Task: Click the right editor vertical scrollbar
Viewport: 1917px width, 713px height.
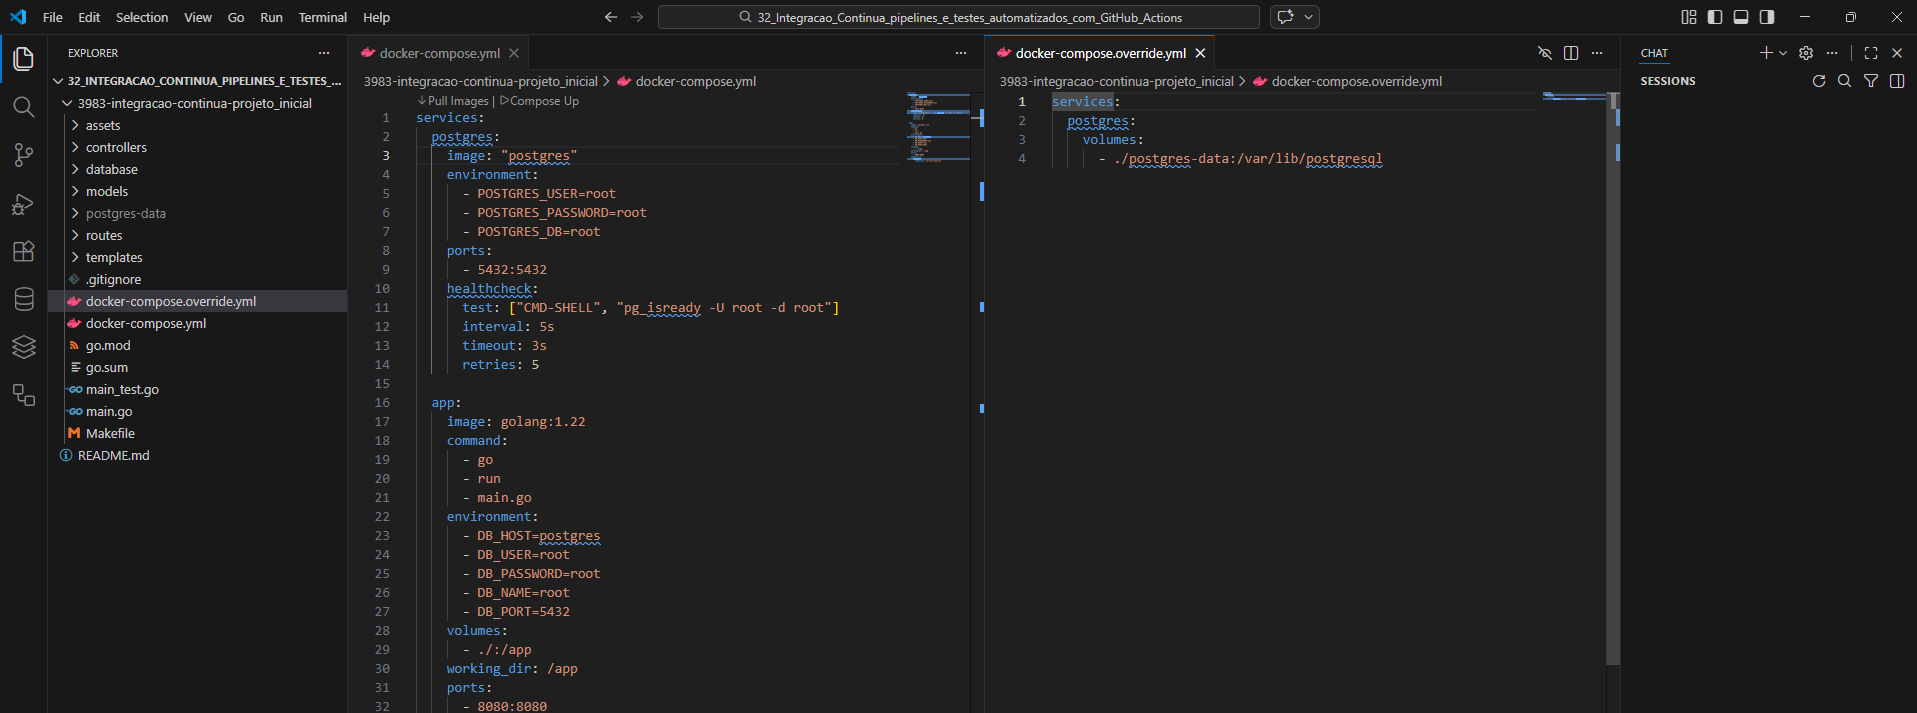Action: 1612,380
